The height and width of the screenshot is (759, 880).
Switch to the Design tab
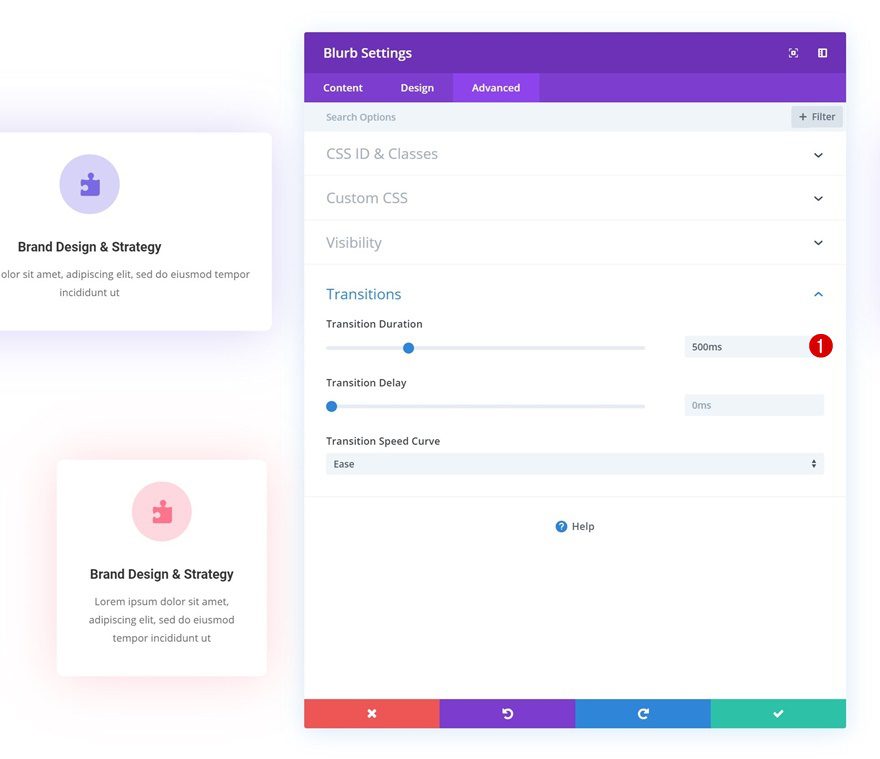click(x=417, y=88)
